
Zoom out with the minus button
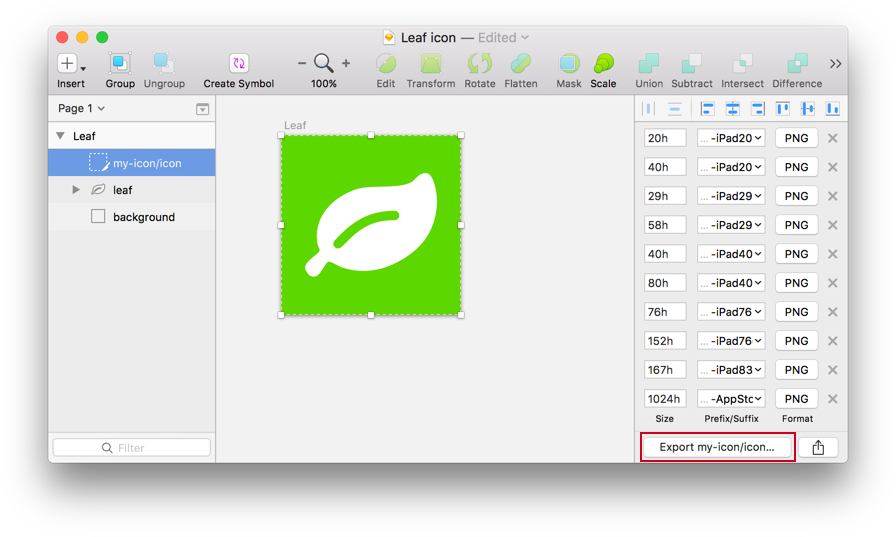coord(302,63)
